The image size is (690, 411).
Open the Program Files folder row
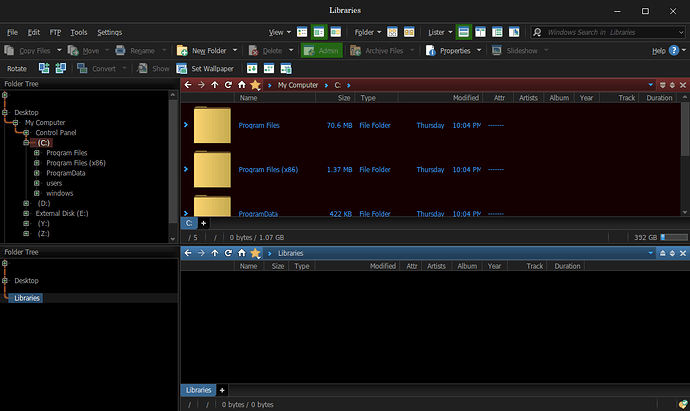point(430,125)
